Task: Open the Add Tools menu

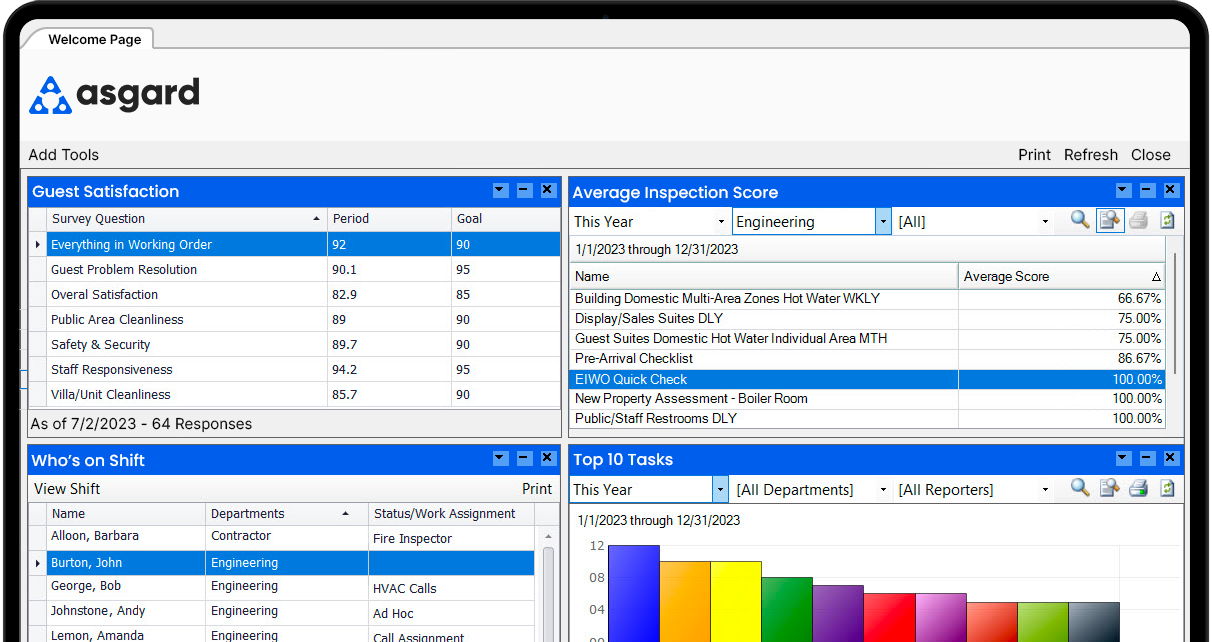Action: (x=63, y=154)
